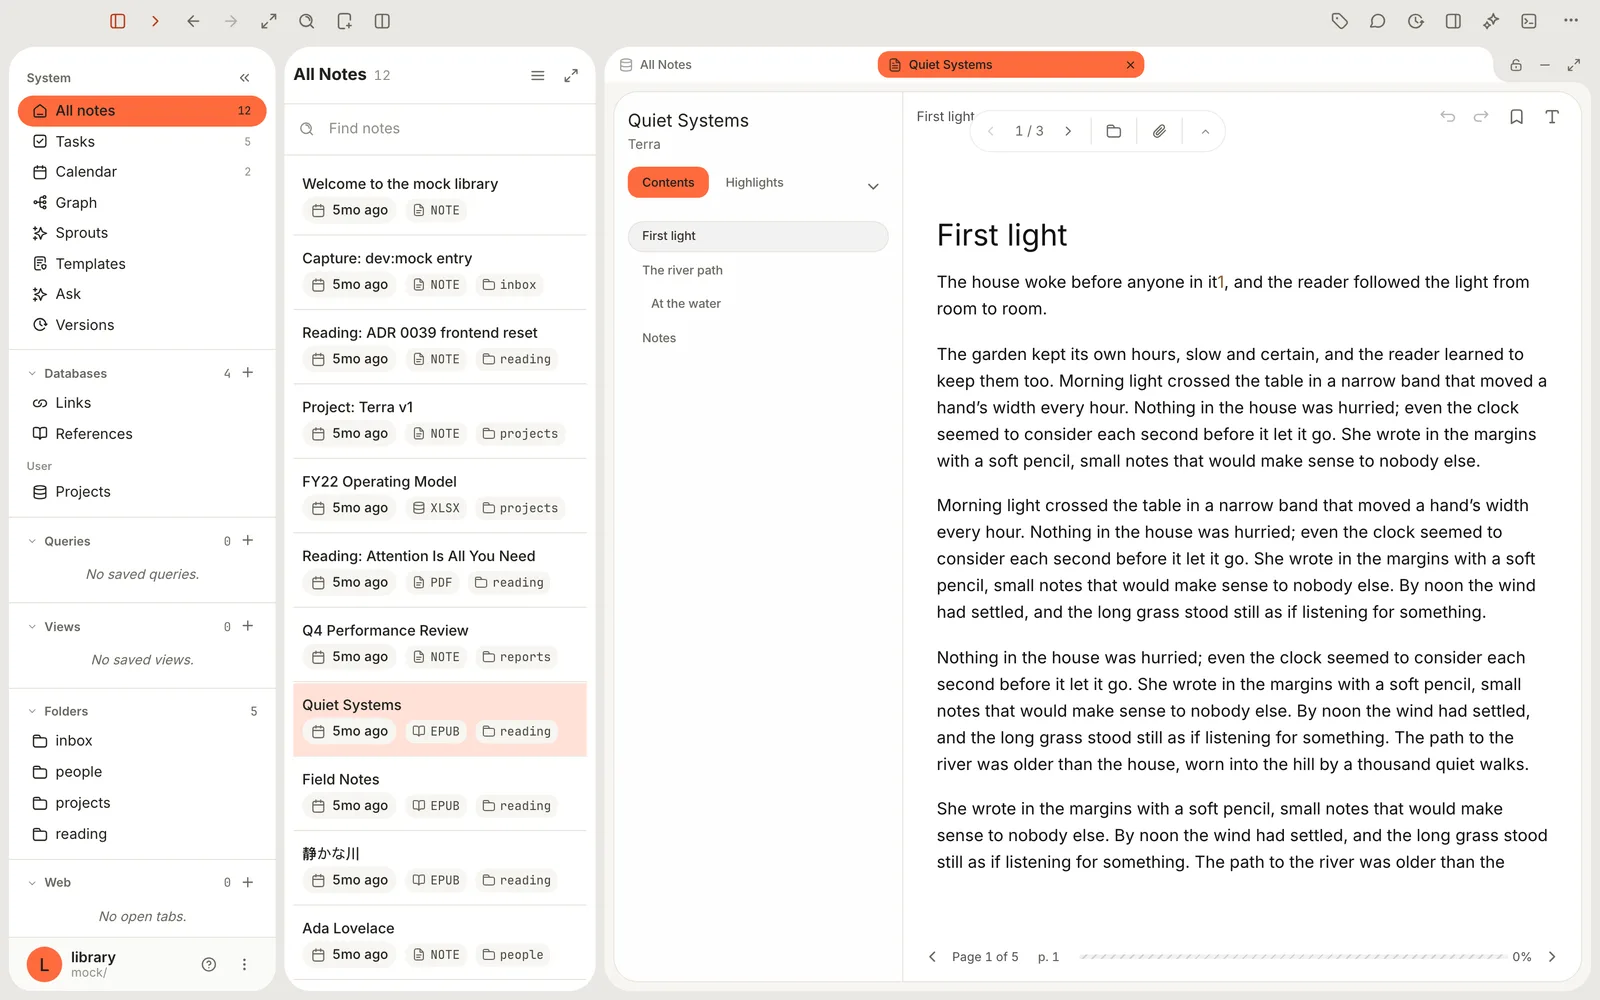Collapse the Views section
The width and height of the screenshot is (1600, 1000).
point(32,627)
